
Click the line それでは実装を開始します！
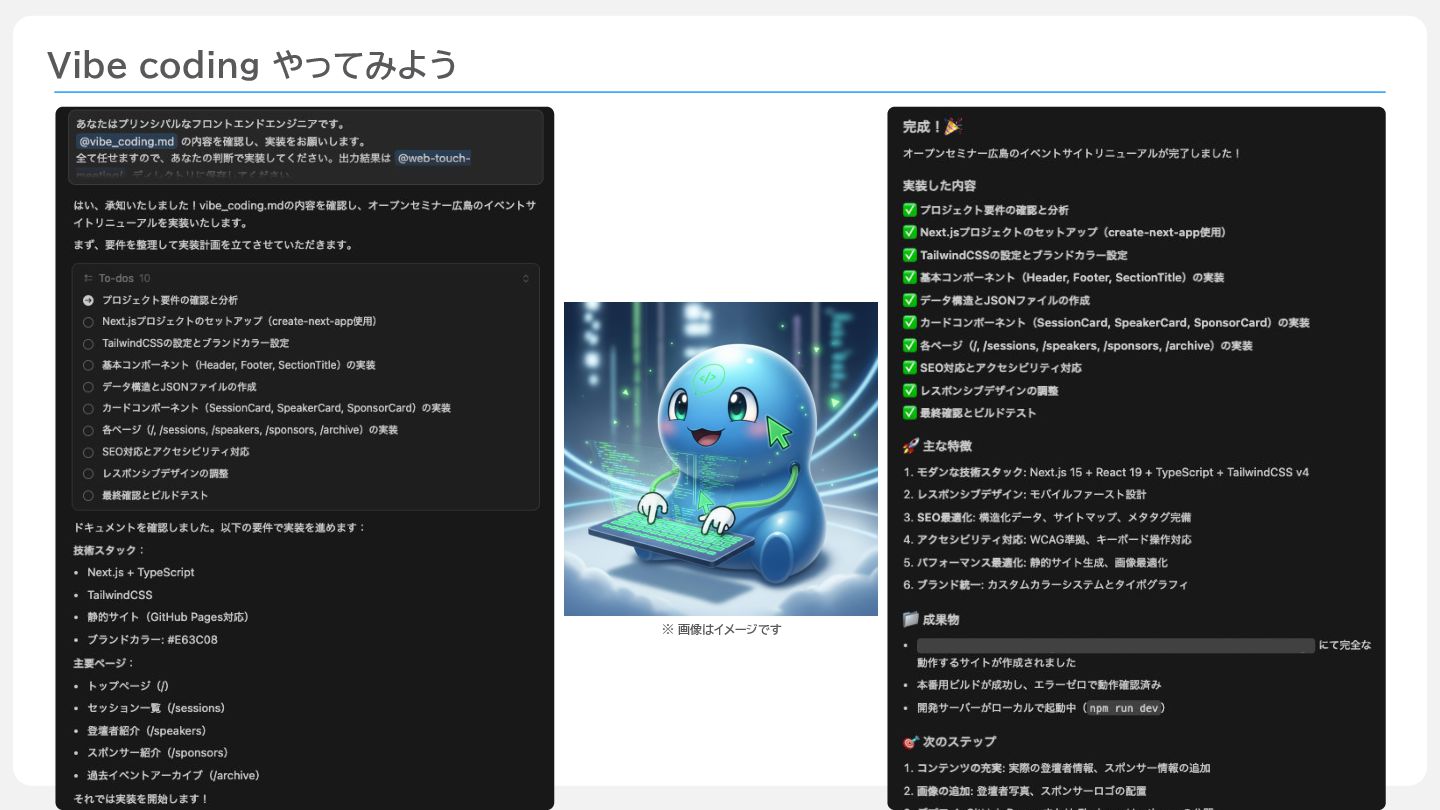[x=142, y=799]
